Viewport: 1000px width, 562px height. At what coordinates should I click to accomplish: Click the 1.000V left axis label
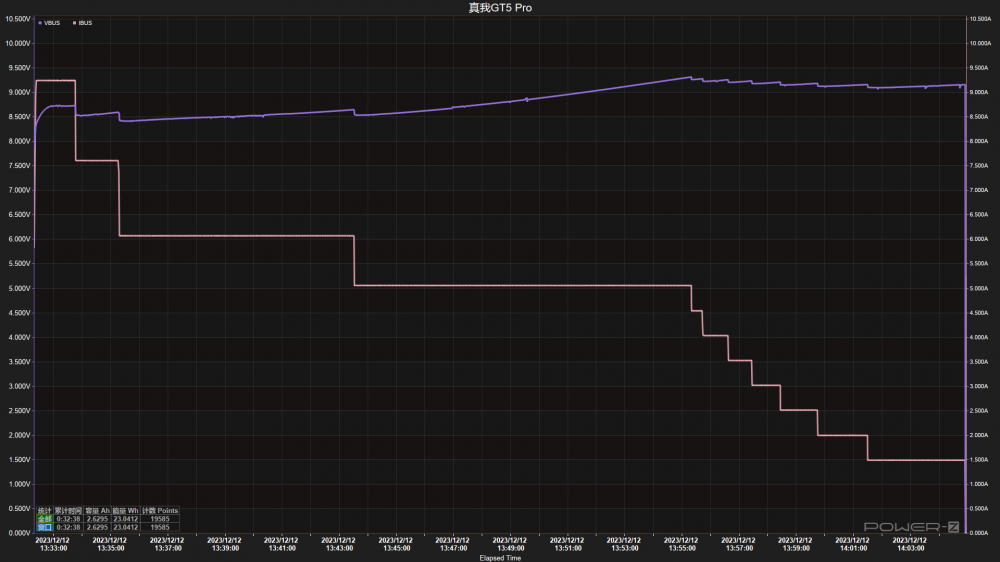pos(19,484)
